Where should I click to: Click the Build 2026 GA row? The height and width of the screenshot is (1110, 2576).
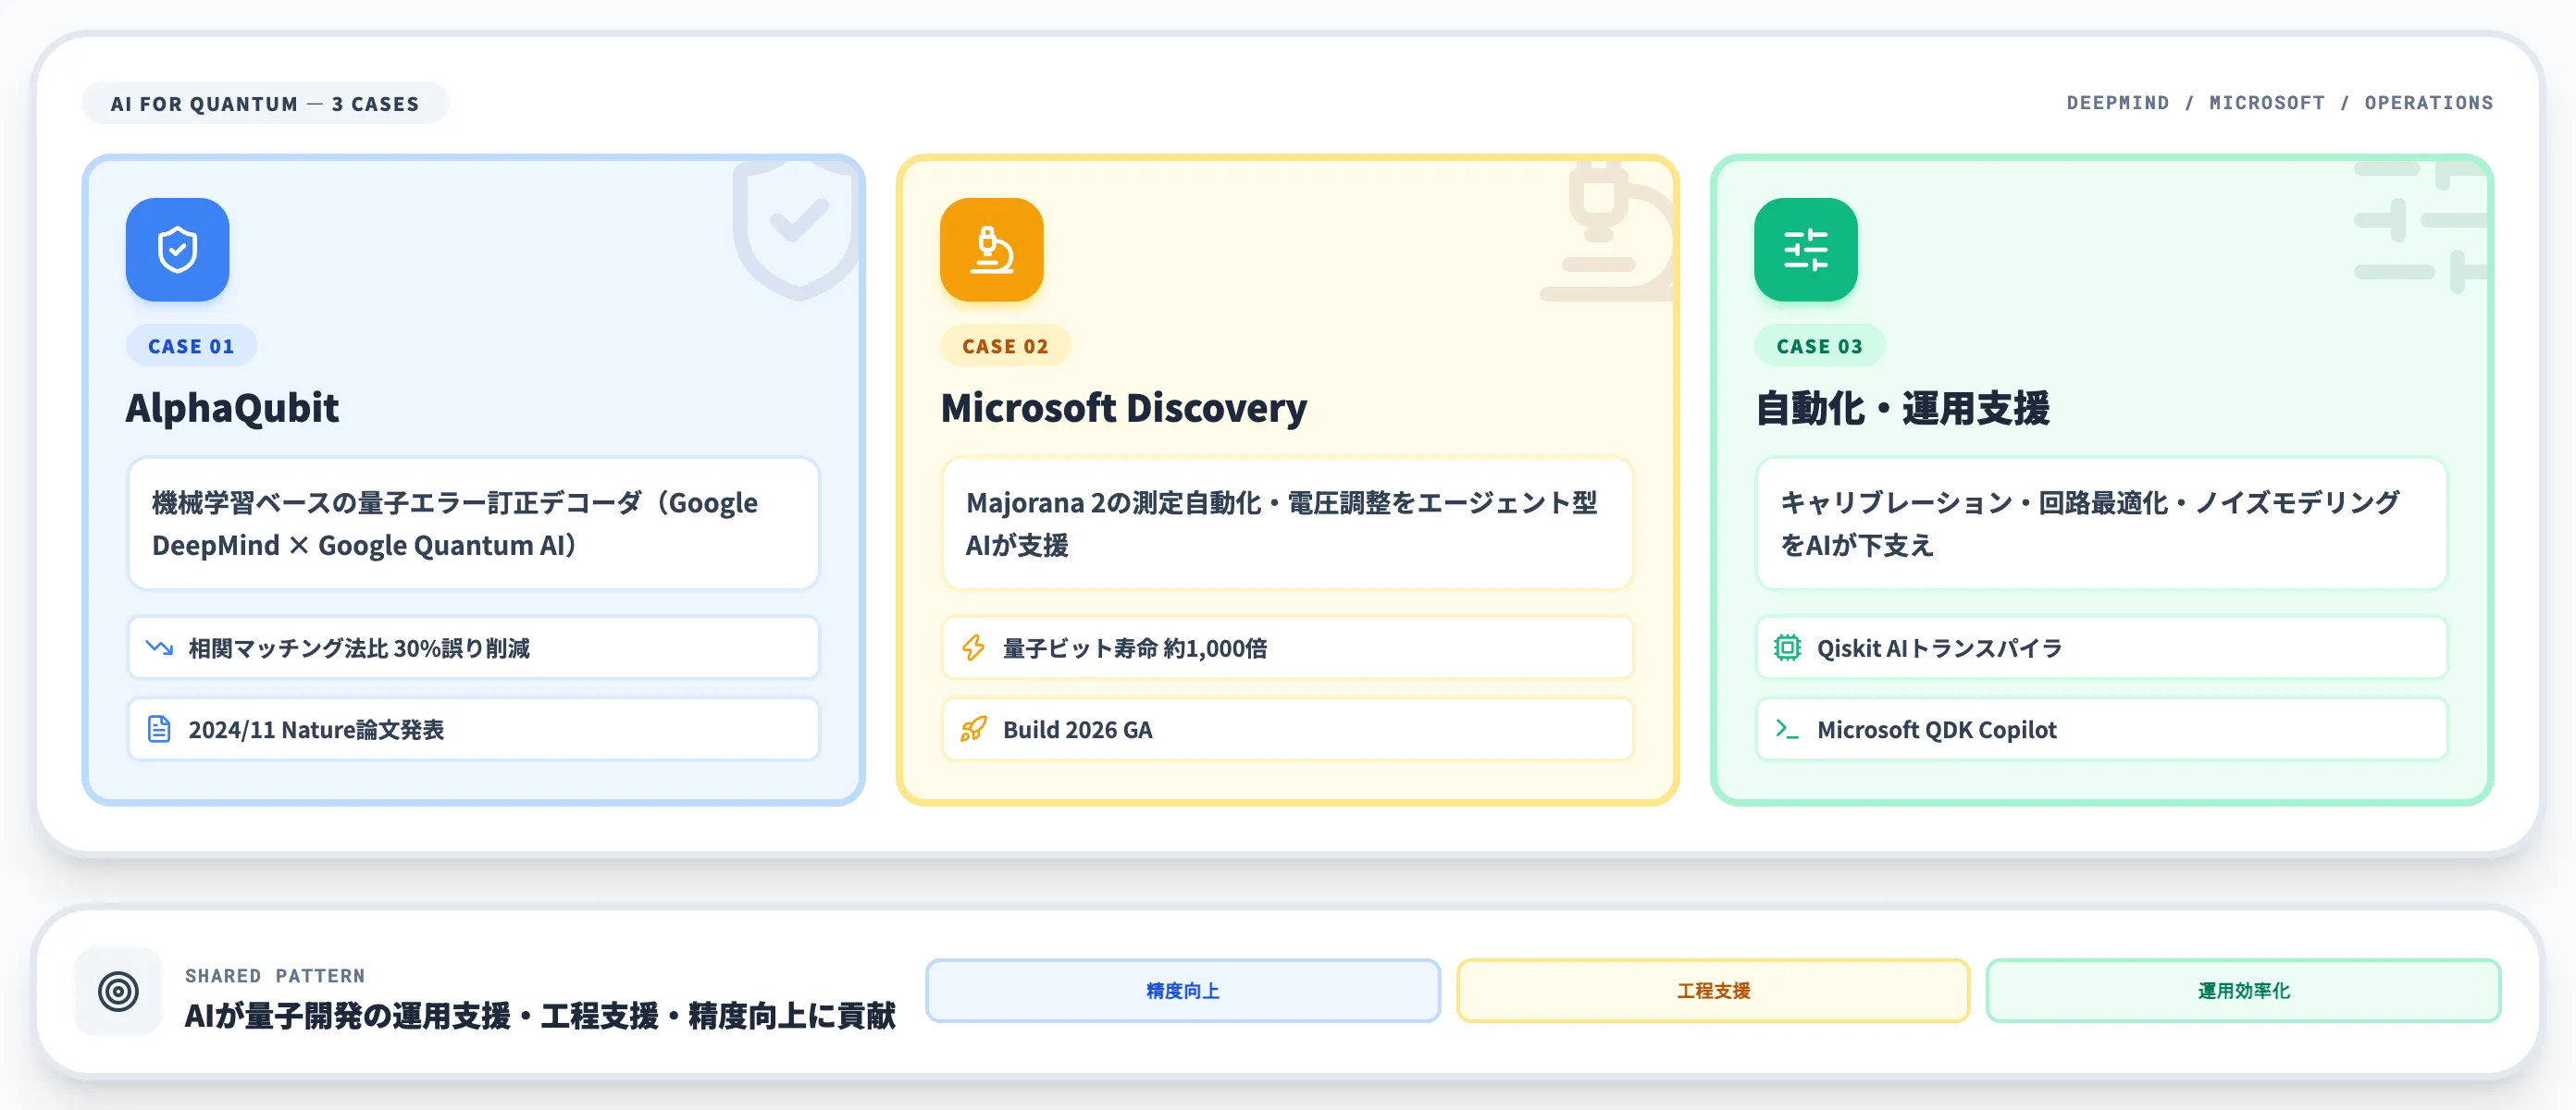[1287, 729]
